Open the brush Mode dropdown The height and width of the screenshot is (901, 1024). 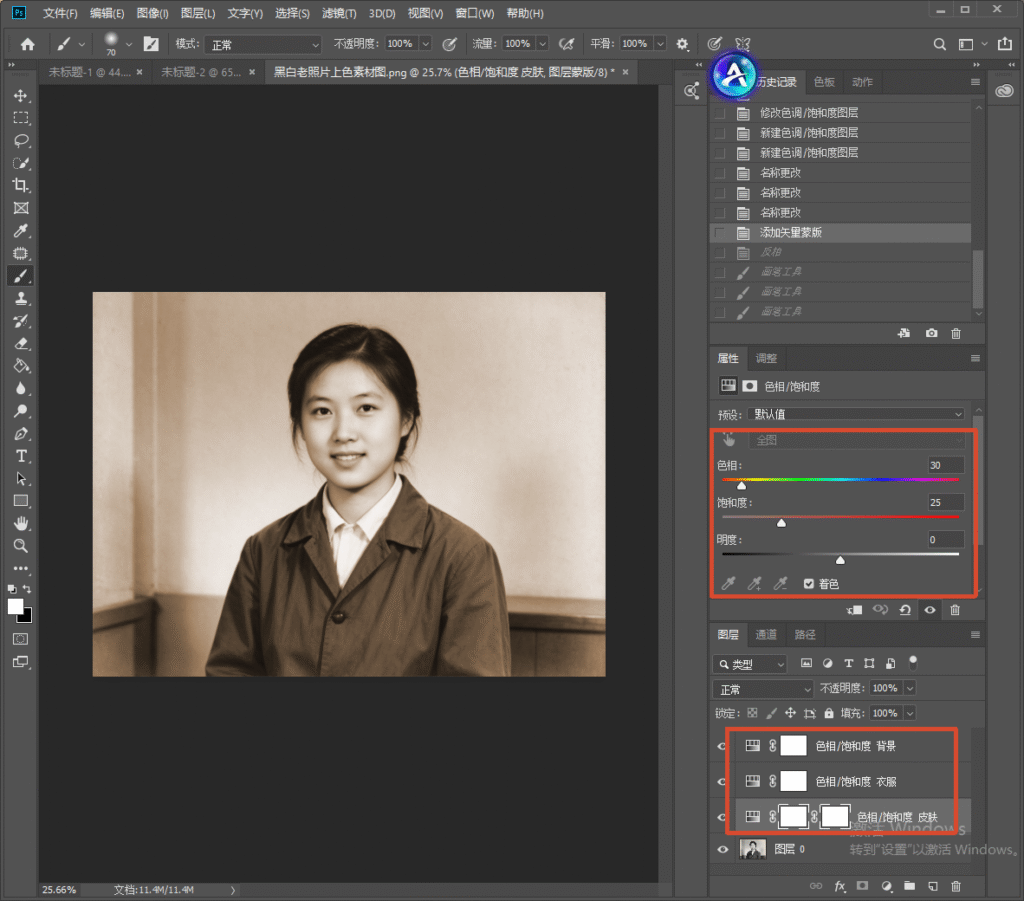click(x=263, y=44)
